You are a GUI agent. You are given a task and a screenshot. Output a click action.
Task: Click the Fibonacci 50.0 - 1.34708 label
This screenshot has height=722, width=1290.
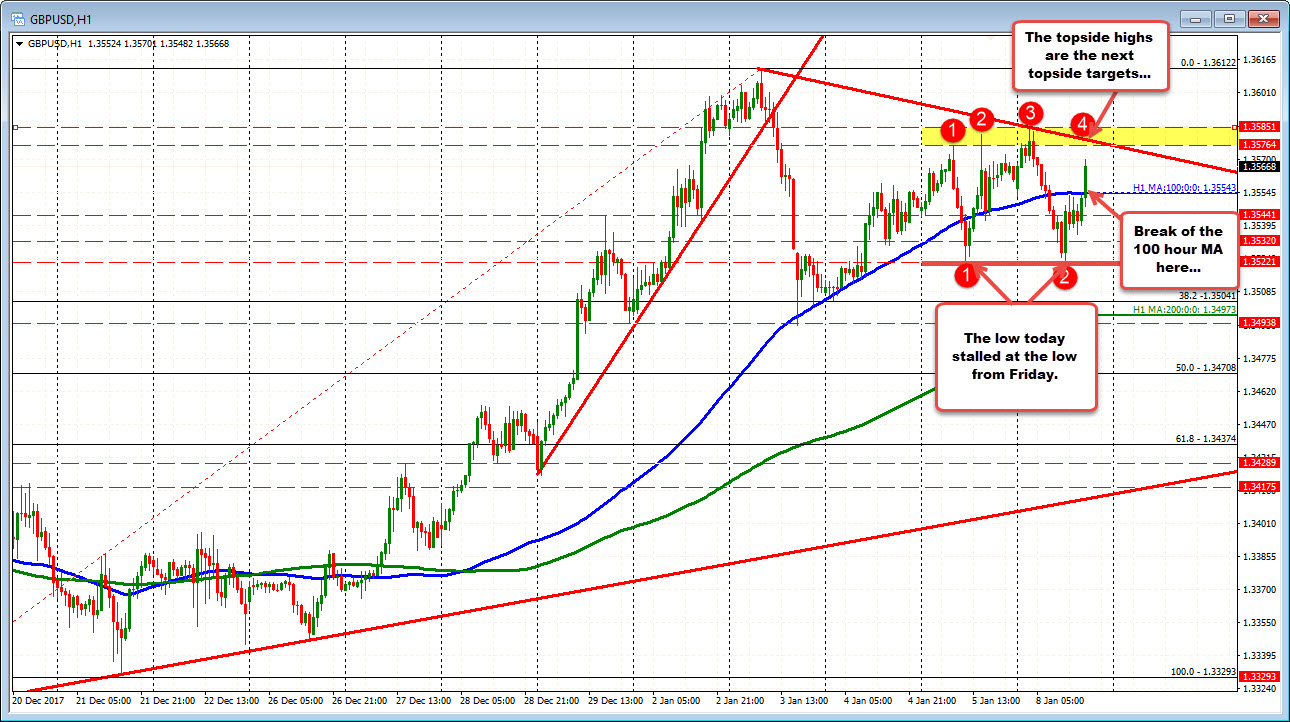[x=1206, y=368]
